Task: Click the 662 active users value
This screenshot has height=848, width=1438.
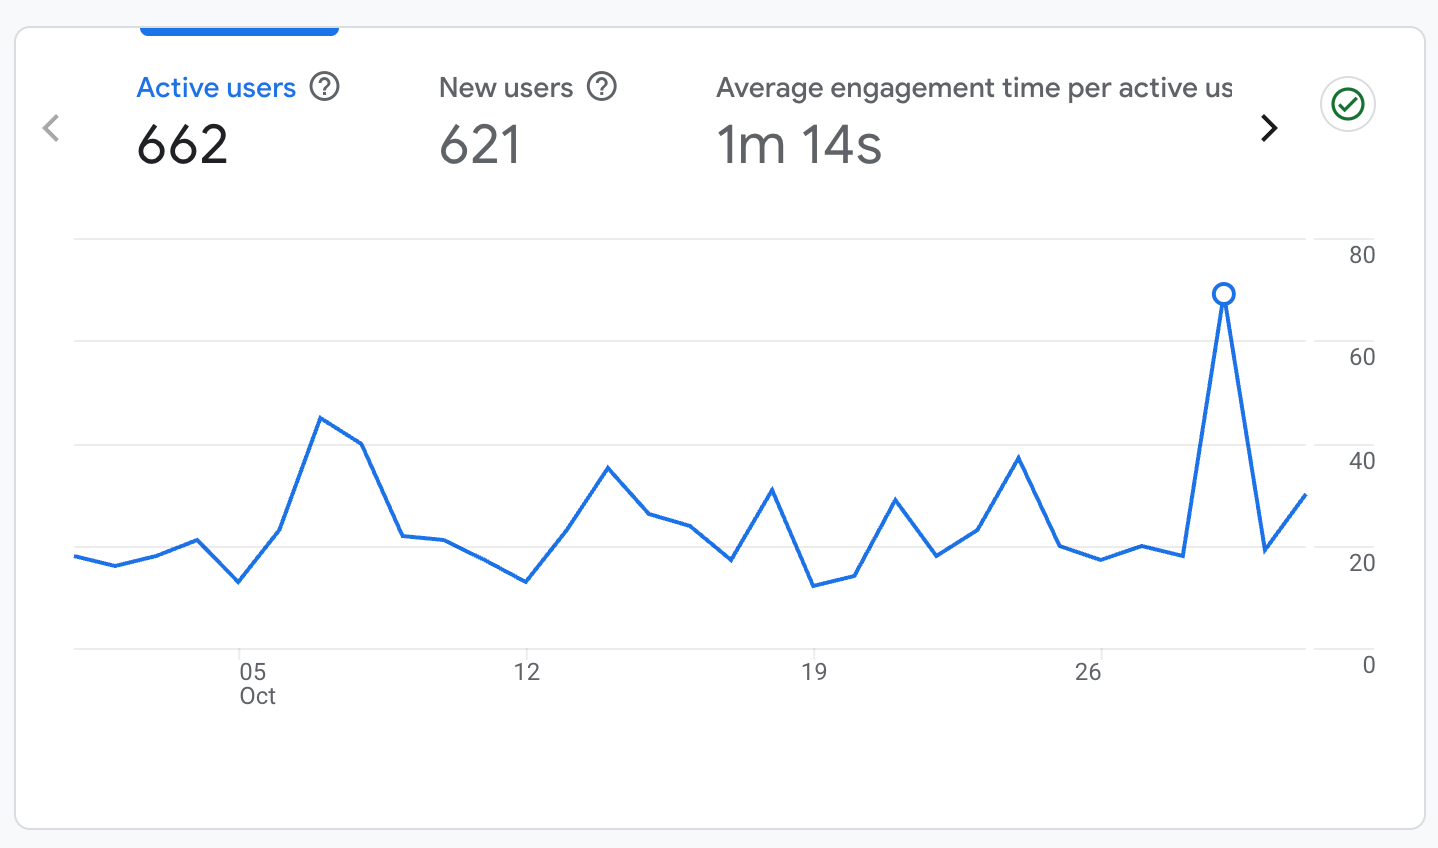Action: pos(182,145)
